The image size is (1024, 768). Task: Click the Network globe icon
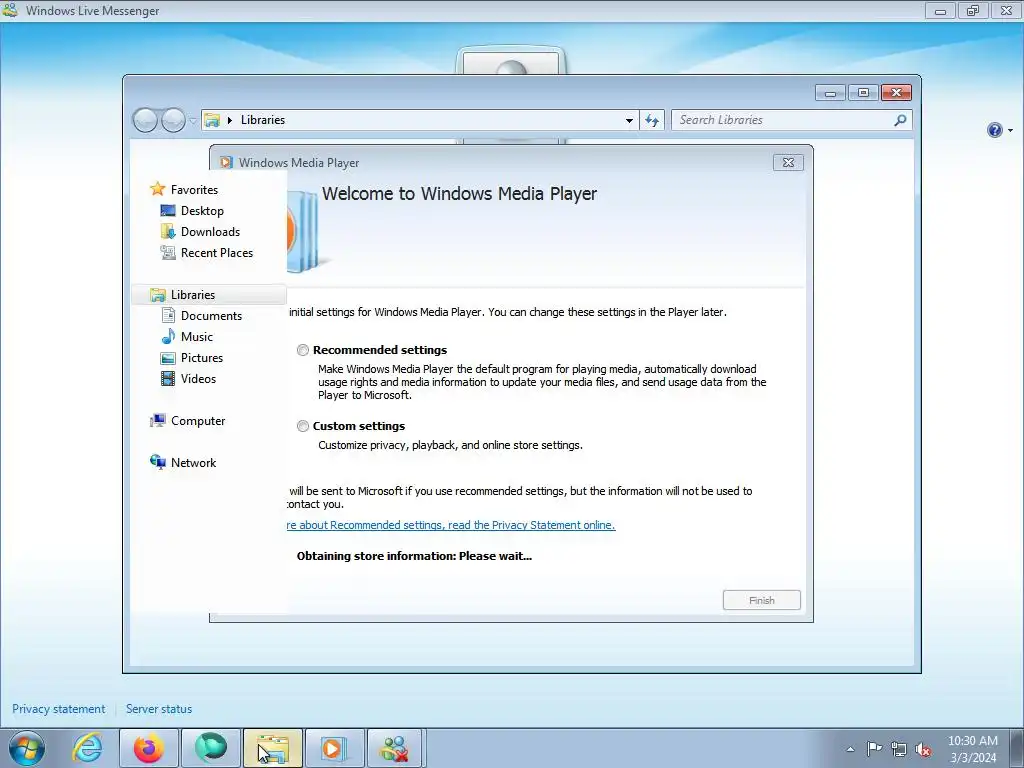[157, 462]
